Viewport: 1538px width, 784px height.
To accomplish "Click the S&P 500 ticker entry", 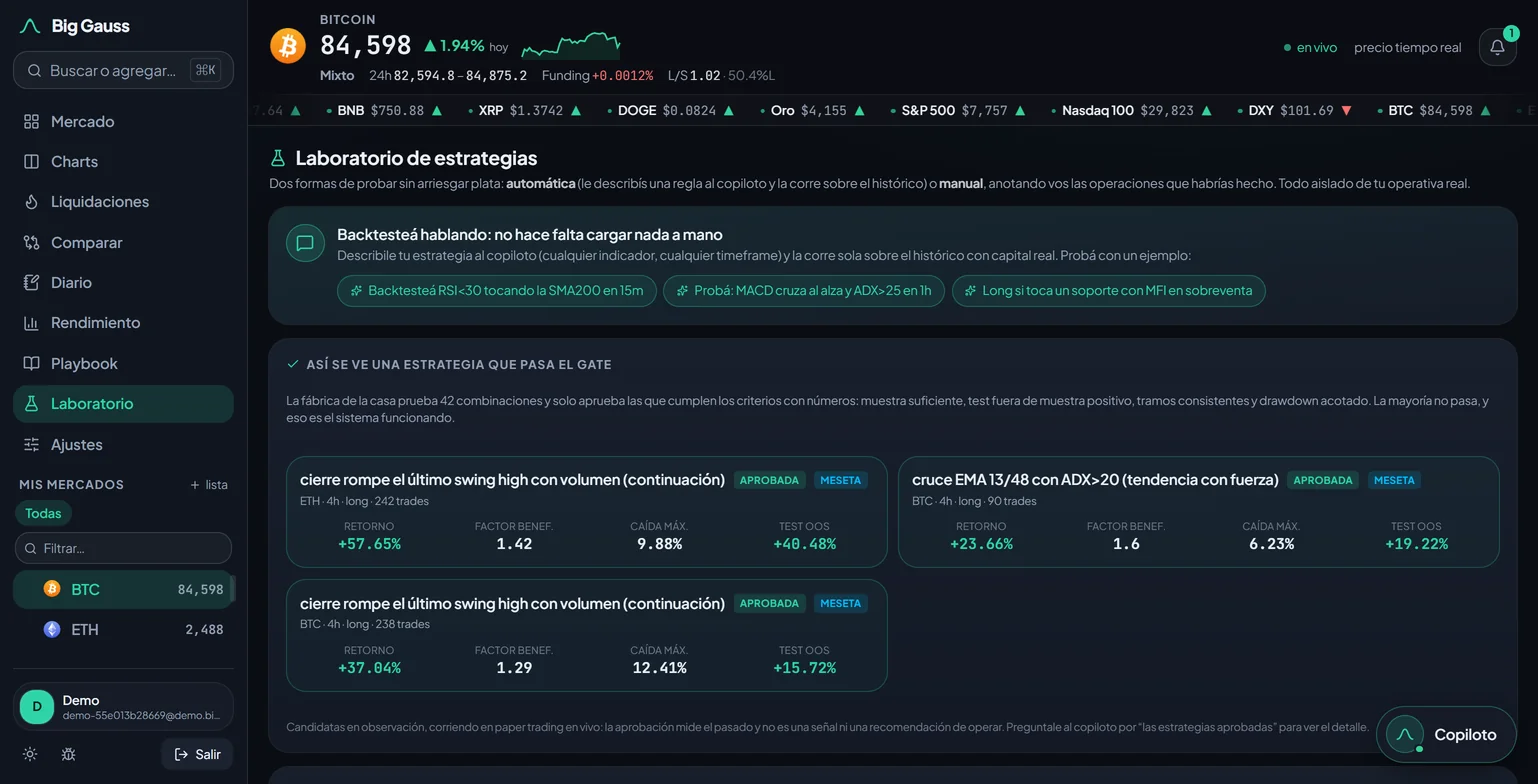I will [957, 111].
